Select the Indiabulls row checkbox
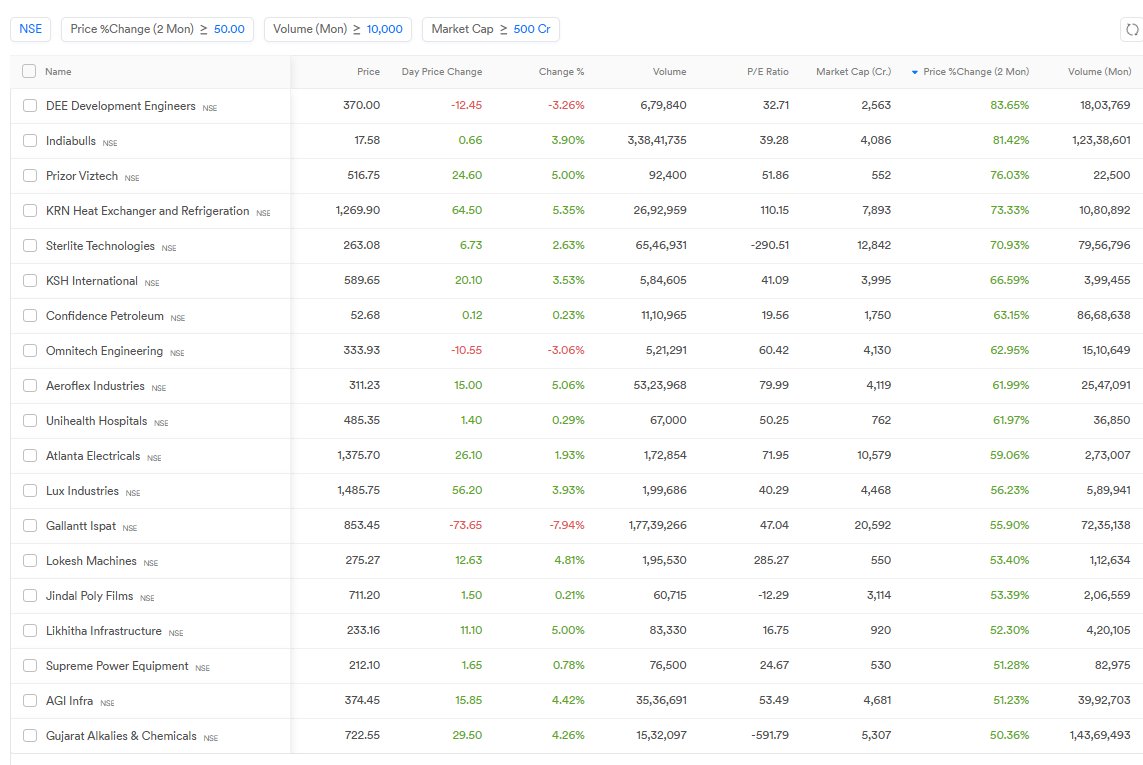Image resolution: width=1143 pixels, height=765 pixels. [30, 141]
